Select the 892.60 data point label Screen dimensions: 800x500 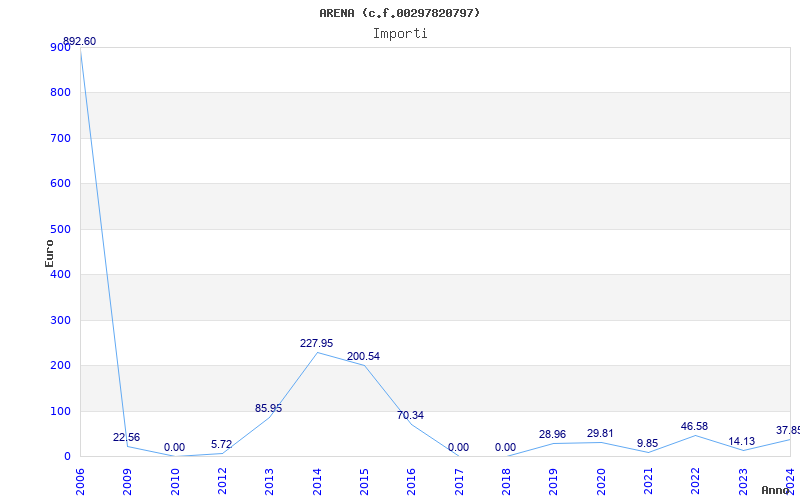pyautogui.click(x=80, y=41)
